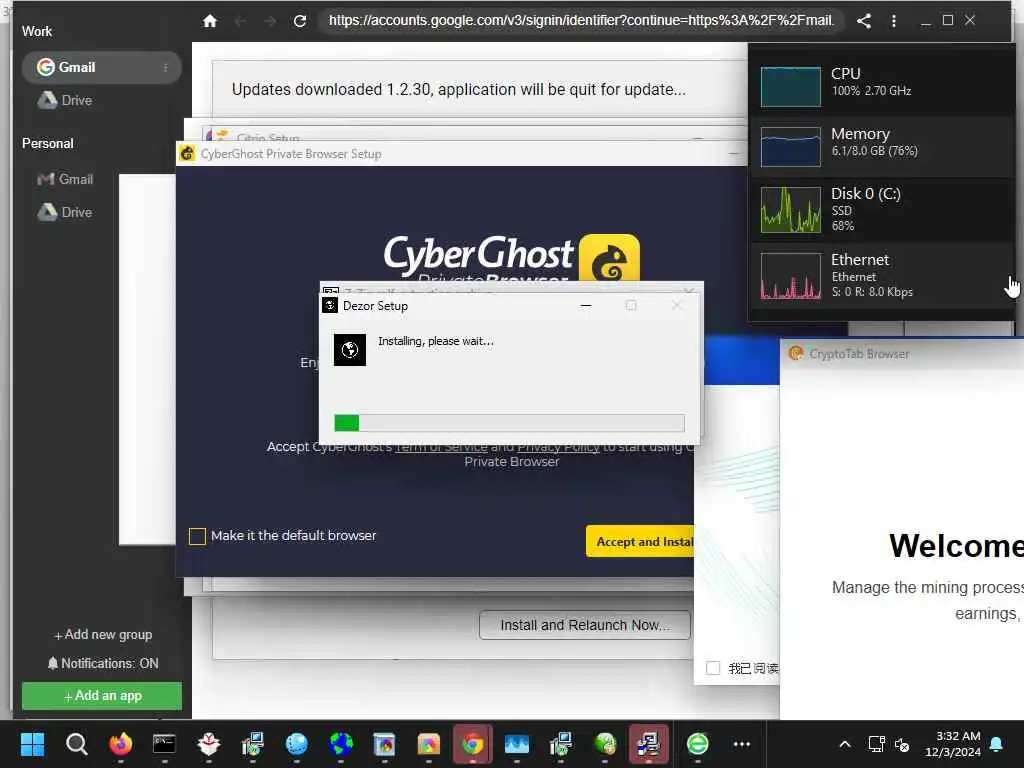
Task: Open the green 360 browser taskbar icon
Action: [697, 744]
